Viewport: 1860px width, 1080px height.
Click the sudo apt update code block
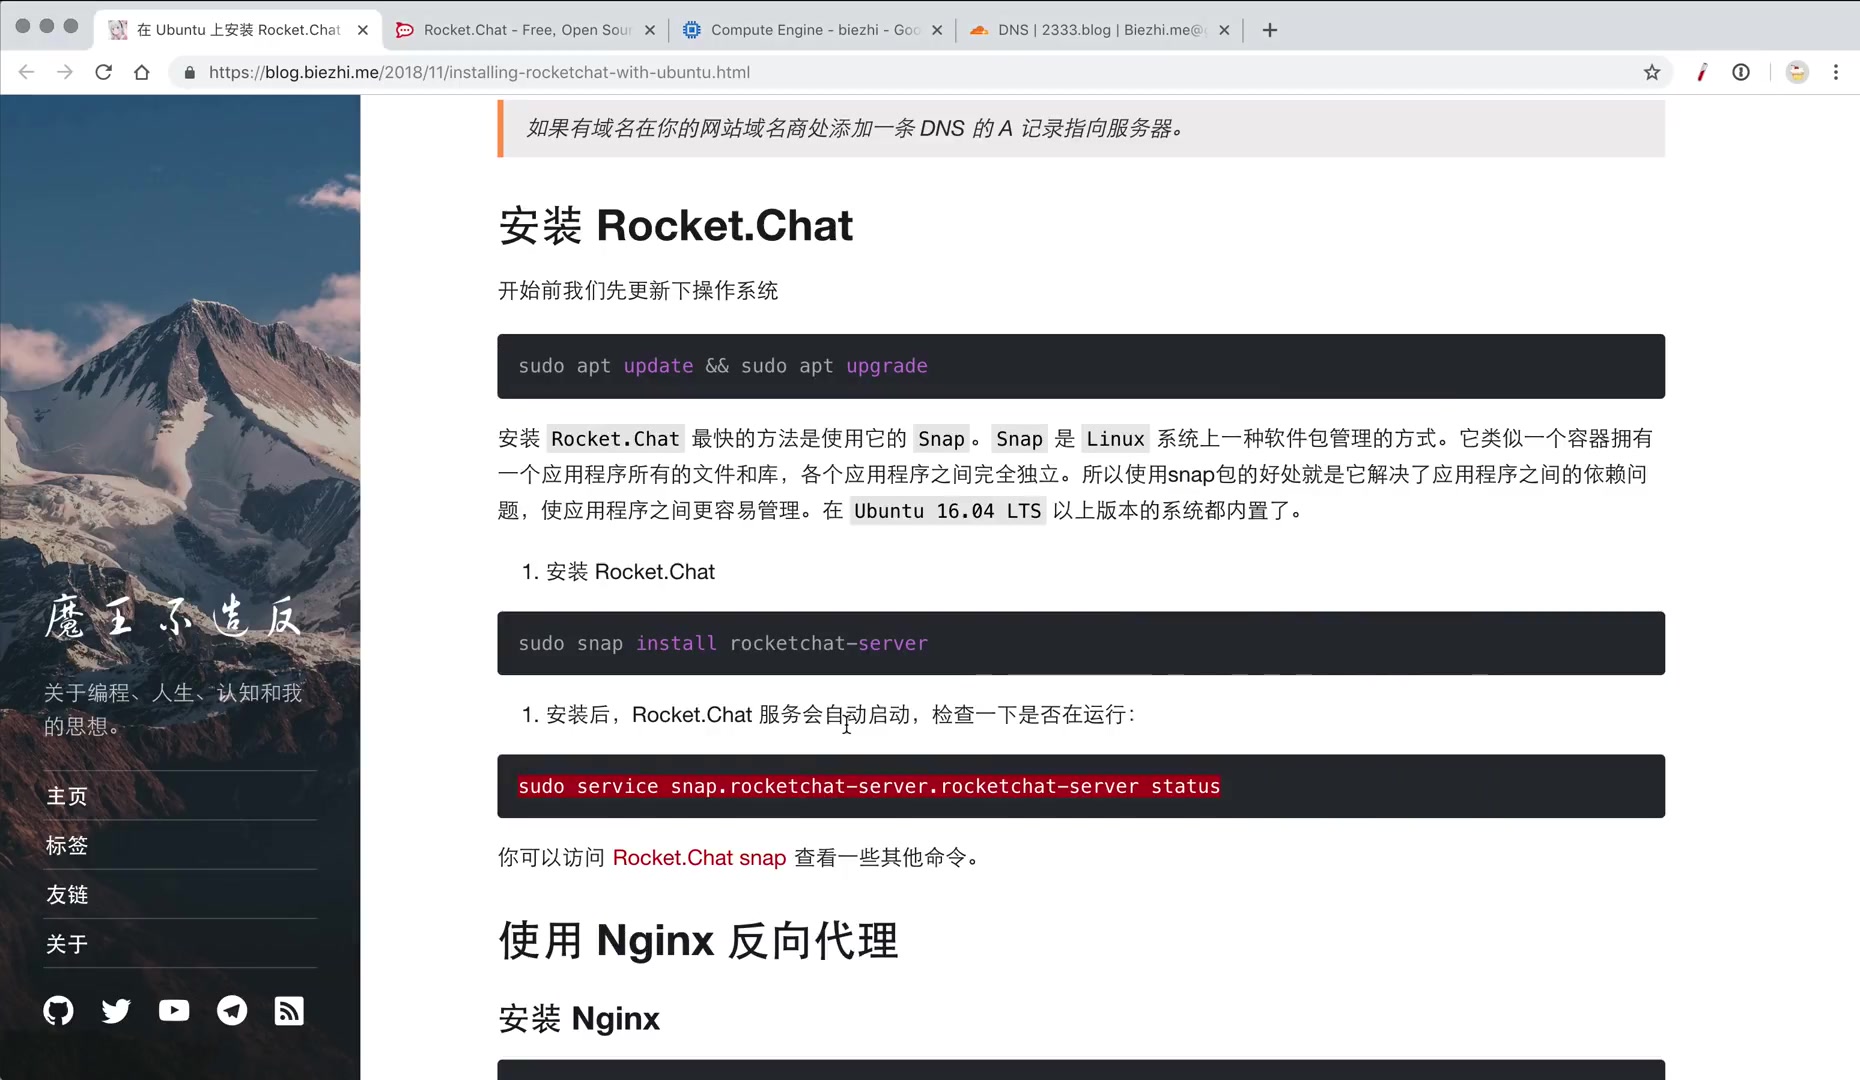point(1081,366)
